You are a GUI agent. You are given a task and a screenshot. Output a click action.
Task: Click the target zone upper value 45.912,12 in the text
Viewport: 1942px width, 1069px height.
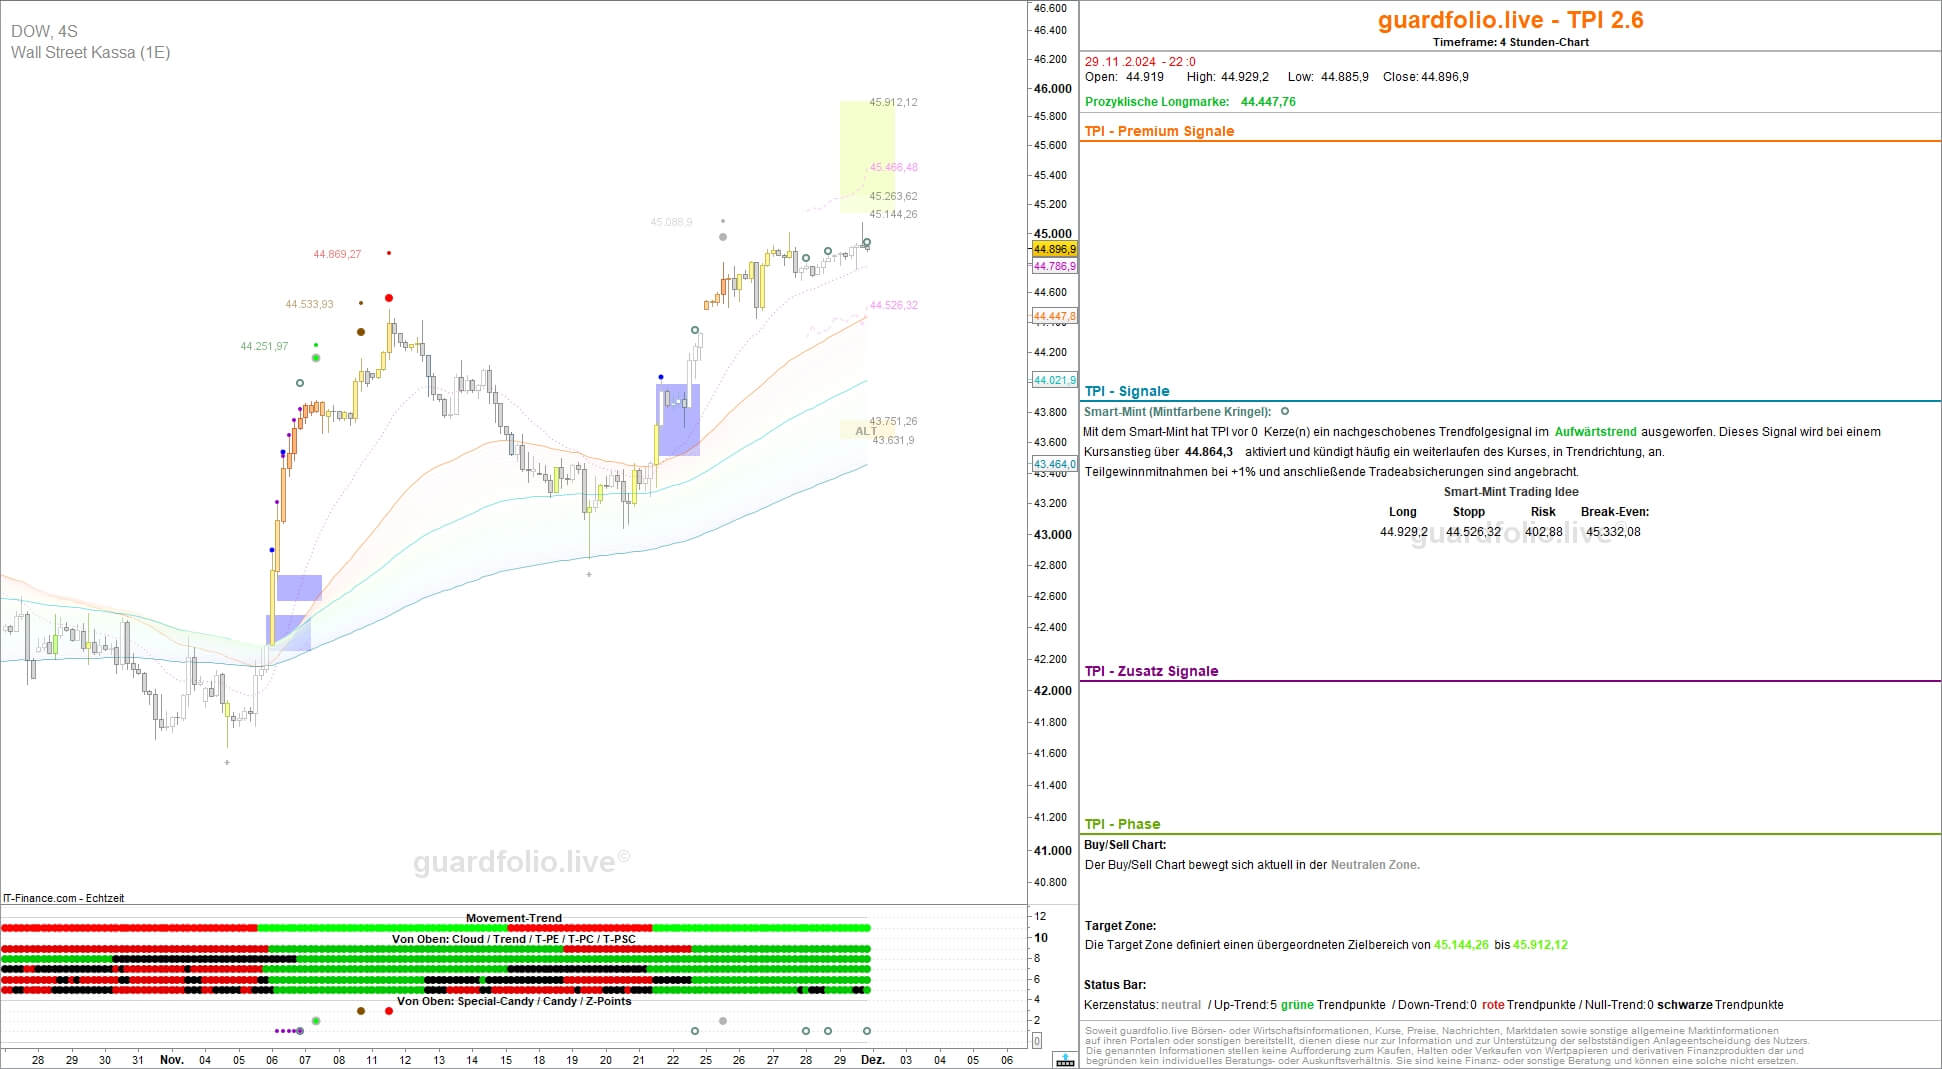tap(1540, 945)
